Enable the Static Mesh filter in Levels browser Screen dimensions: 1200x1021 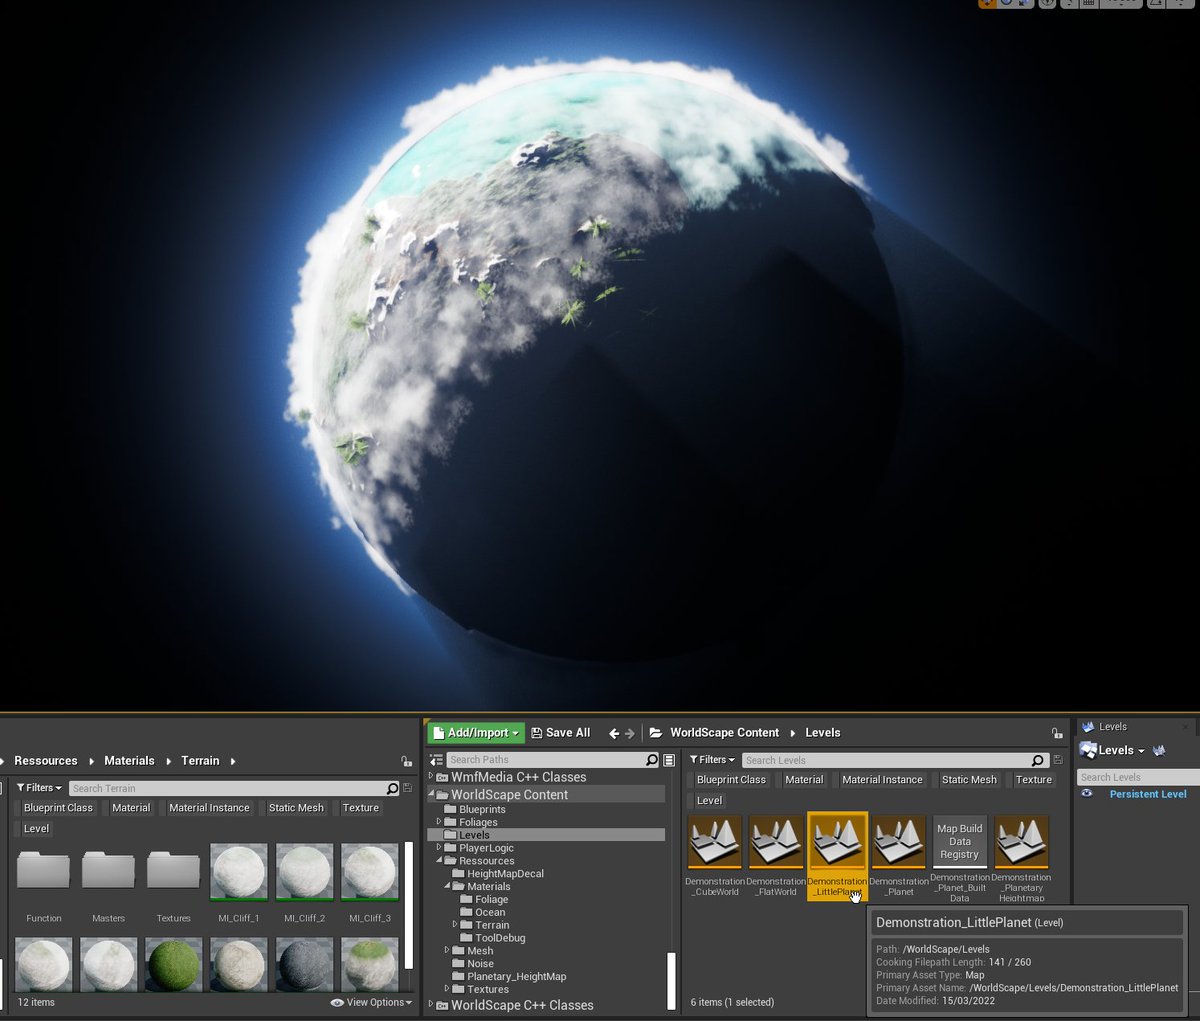[968, 779]
